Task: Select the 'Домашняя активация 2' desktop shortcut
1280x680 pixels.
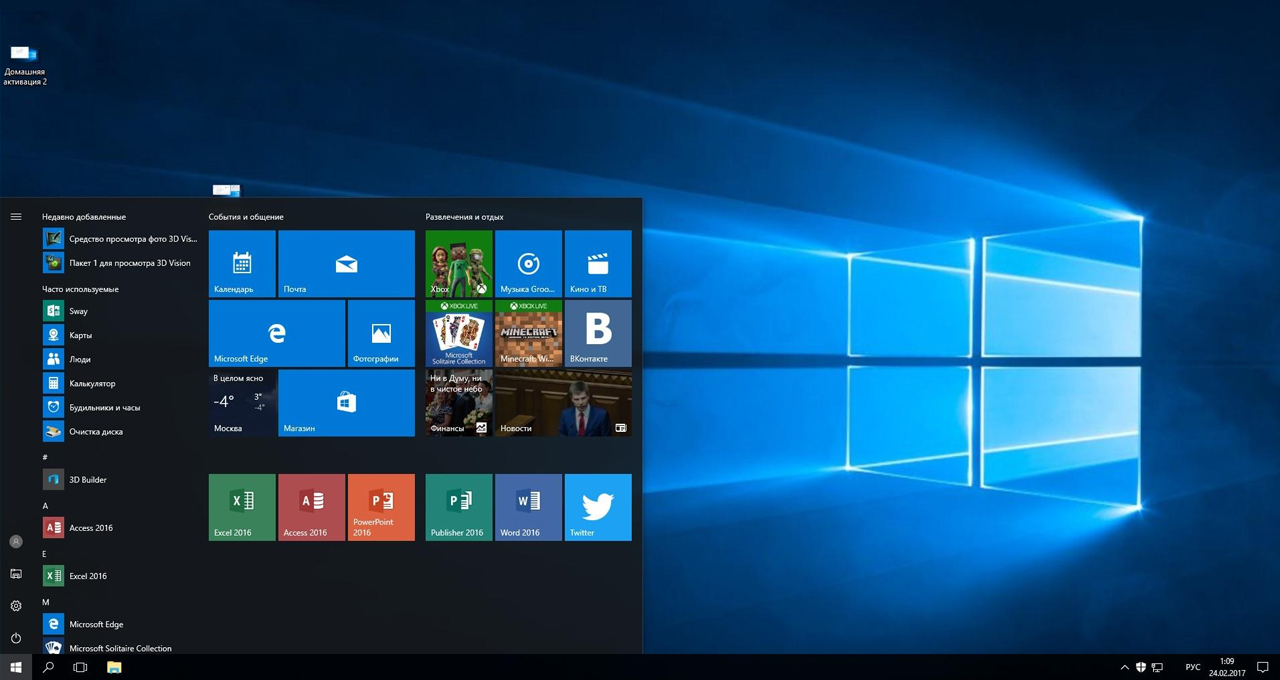Action: [x=24, y=65]
